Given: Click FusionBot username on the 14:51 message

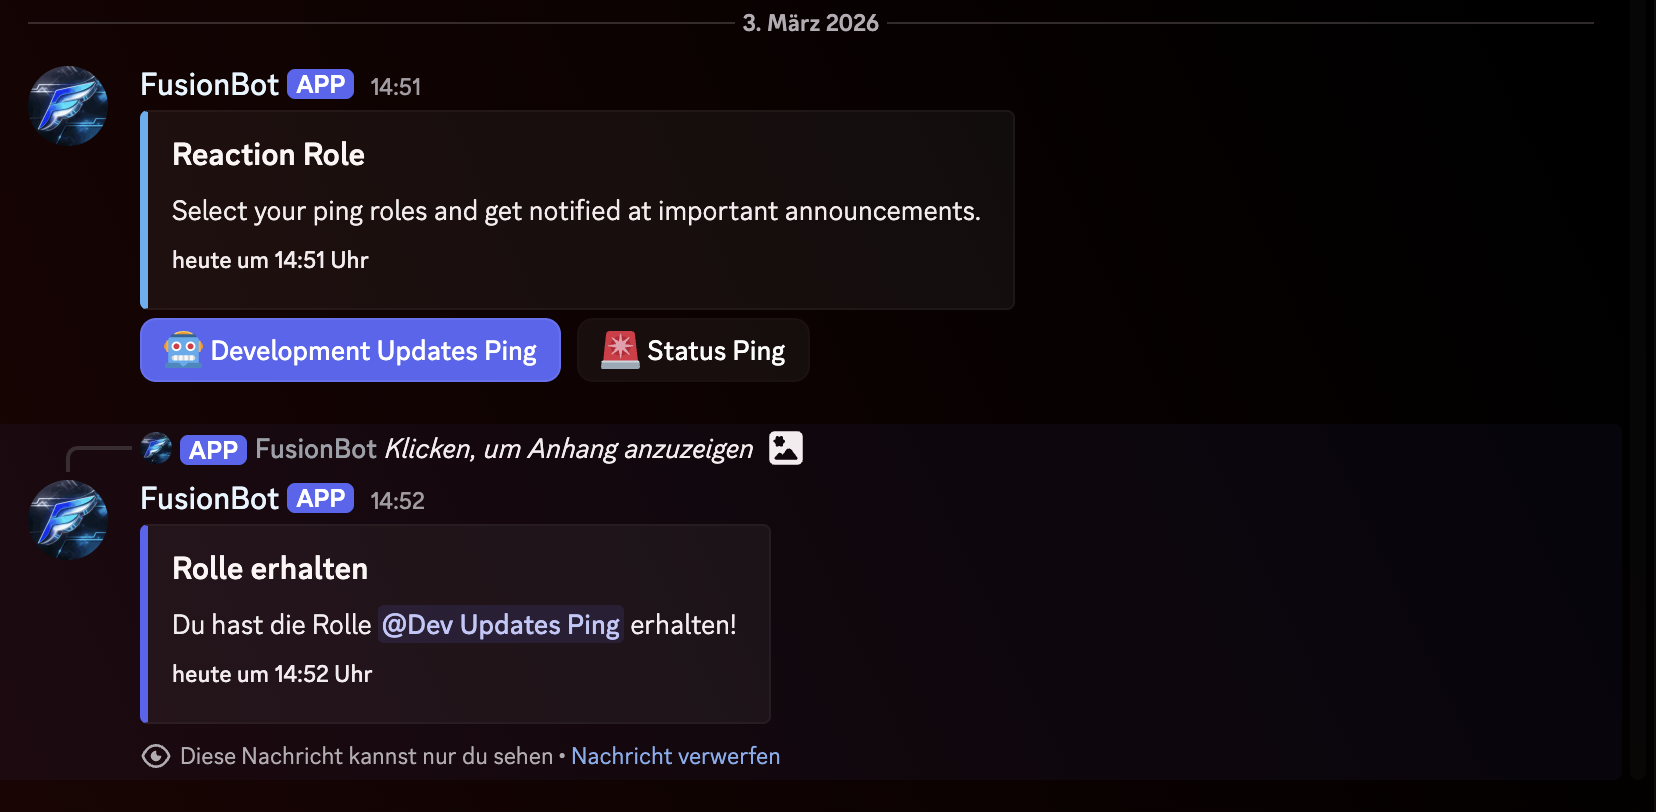Looking at the screenshot, I should tap(209, 85).
